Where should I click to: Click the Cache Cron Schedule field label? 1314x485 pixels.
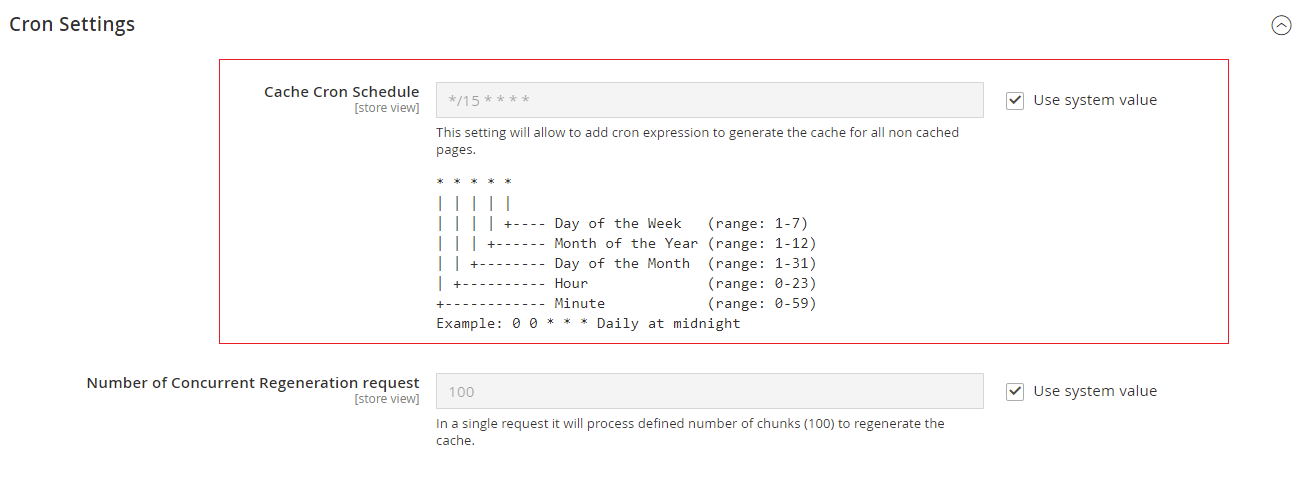341,92
